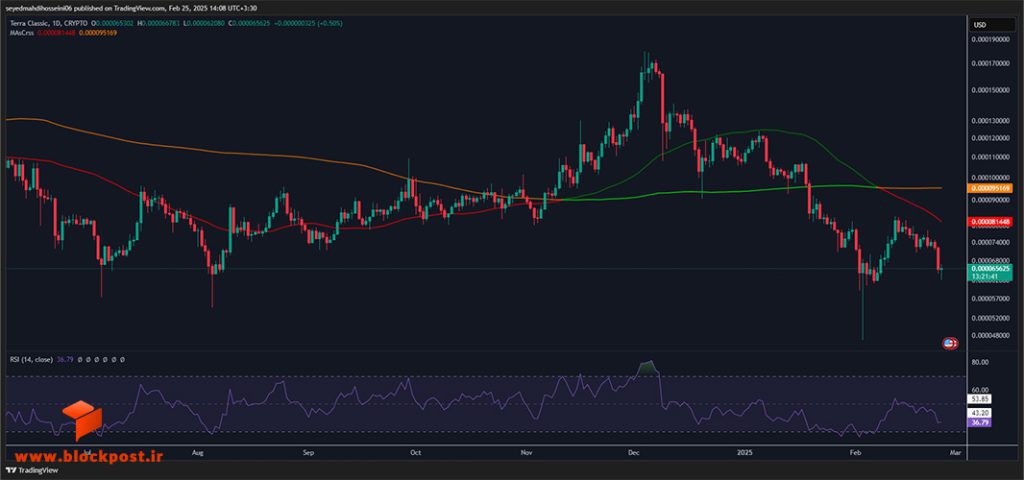Click the 0.000190000 price scale label

[x=991, y=40]
